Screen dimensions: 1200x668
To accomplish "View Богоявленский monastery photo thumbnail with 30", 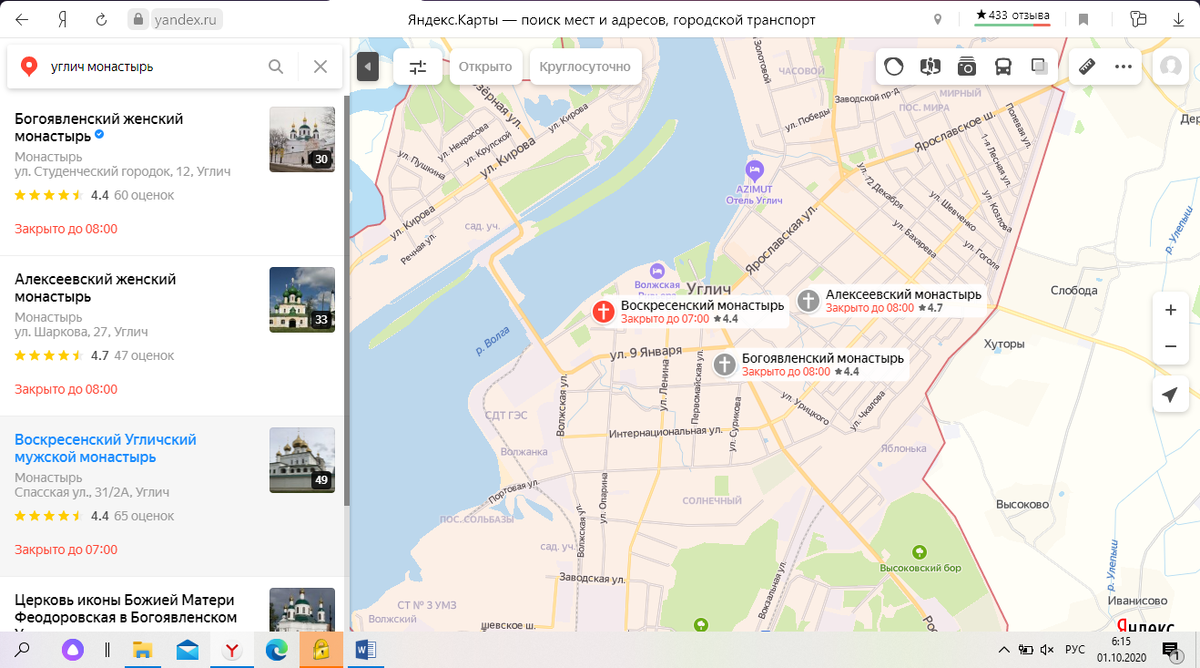I will click(x=302, y=139).
